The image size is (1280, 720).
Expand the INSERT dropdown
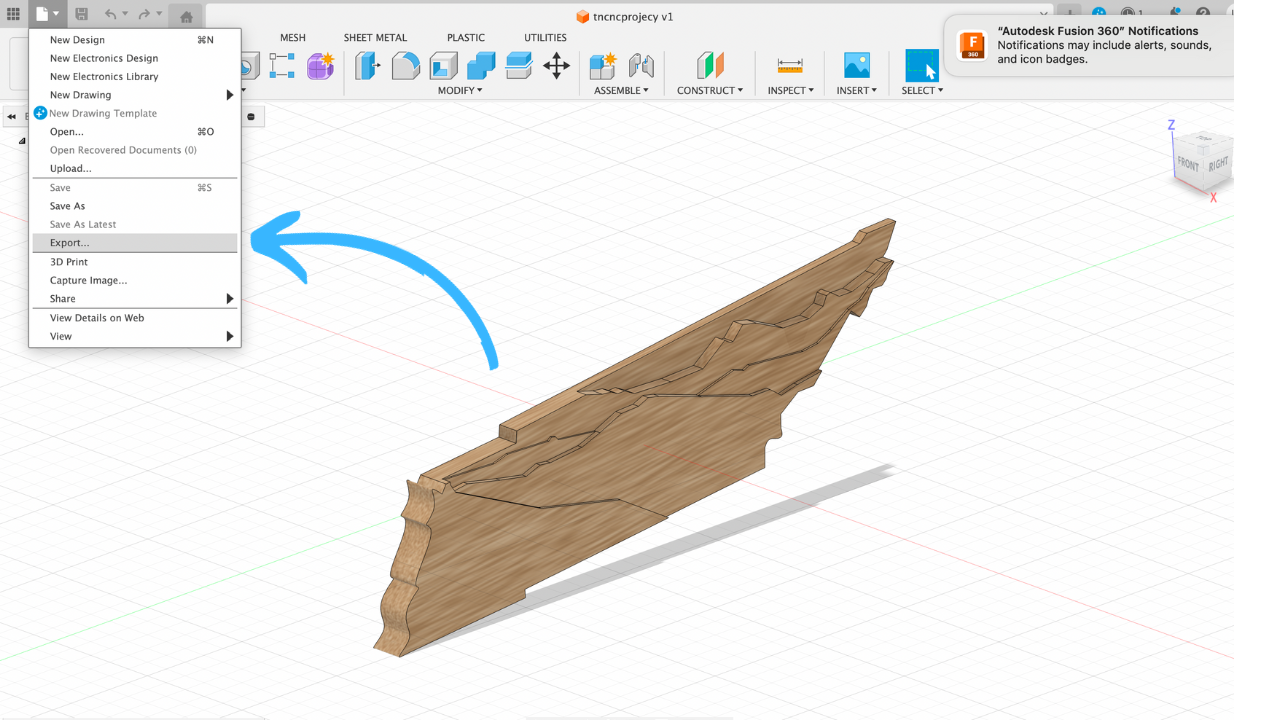point(857,90)
